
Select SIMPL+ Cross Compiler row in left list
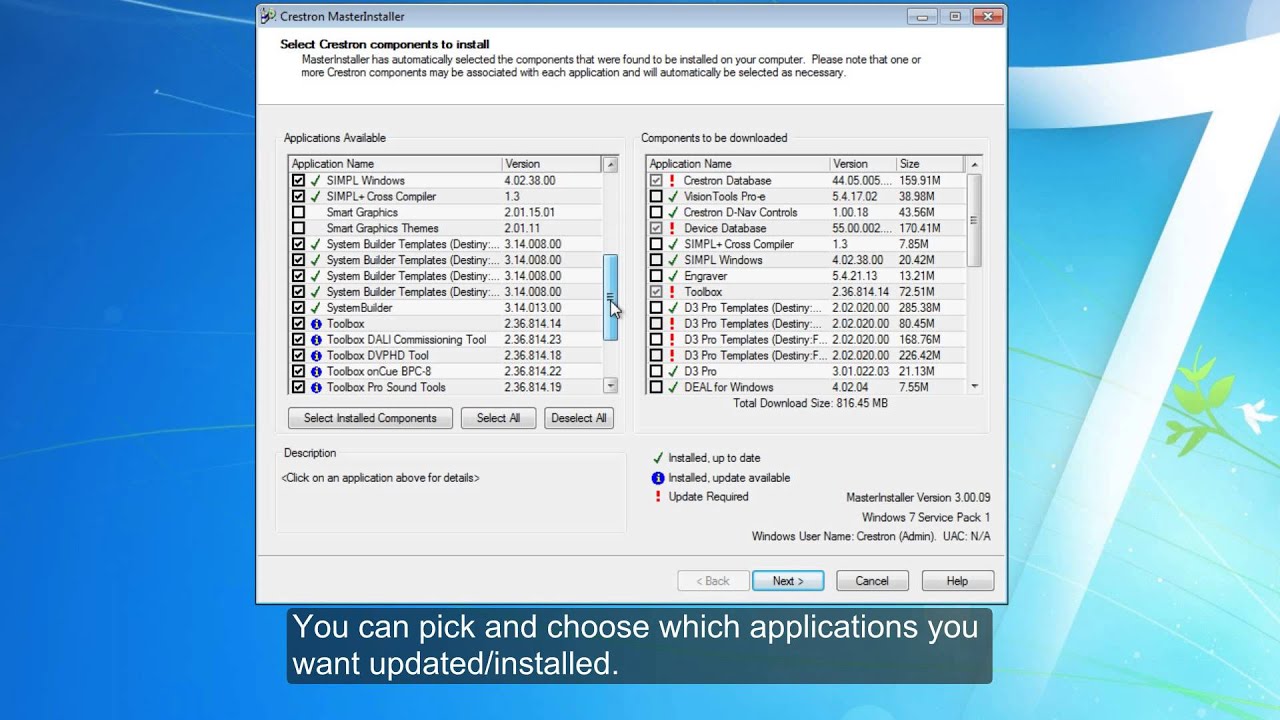(381, 197)
